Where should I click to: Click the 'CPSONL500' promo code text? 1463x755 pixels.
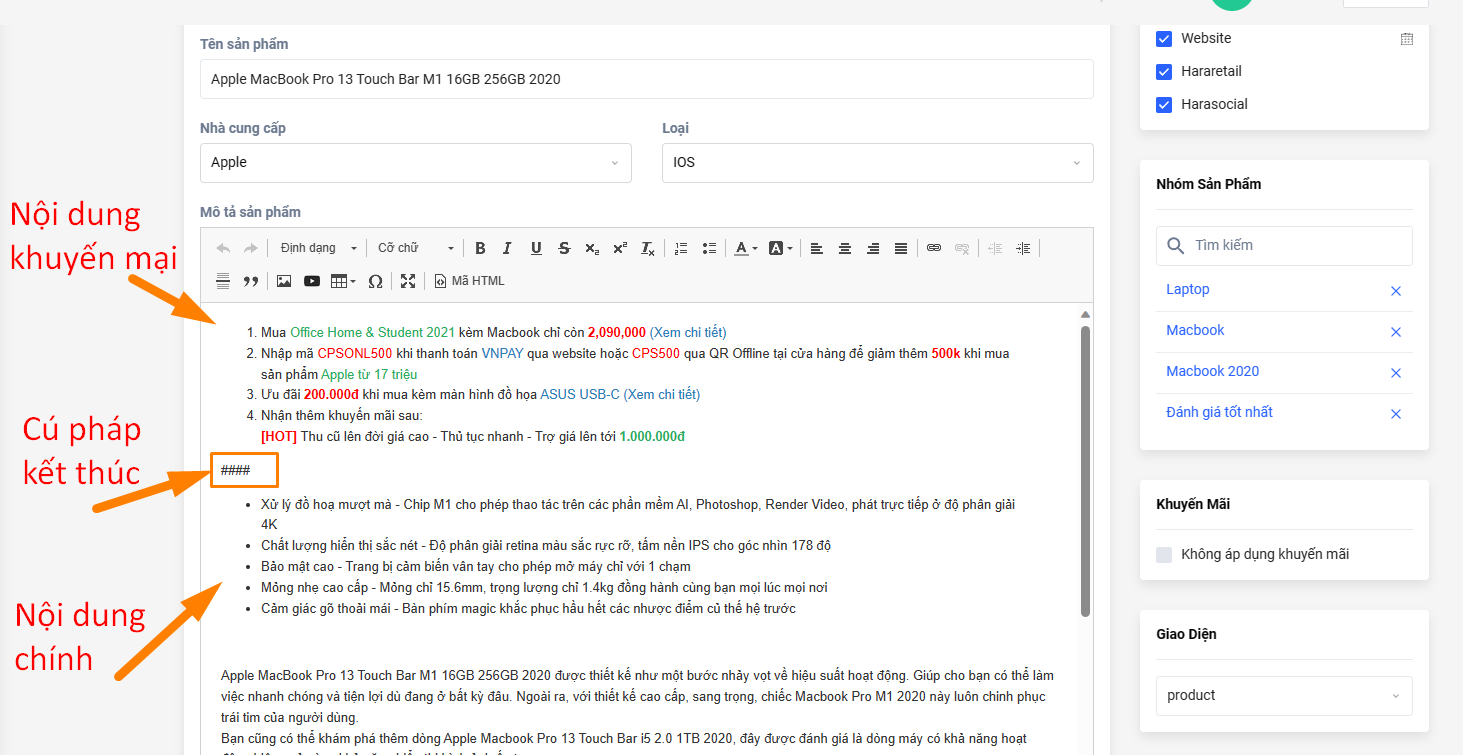[x=355, y=353]
